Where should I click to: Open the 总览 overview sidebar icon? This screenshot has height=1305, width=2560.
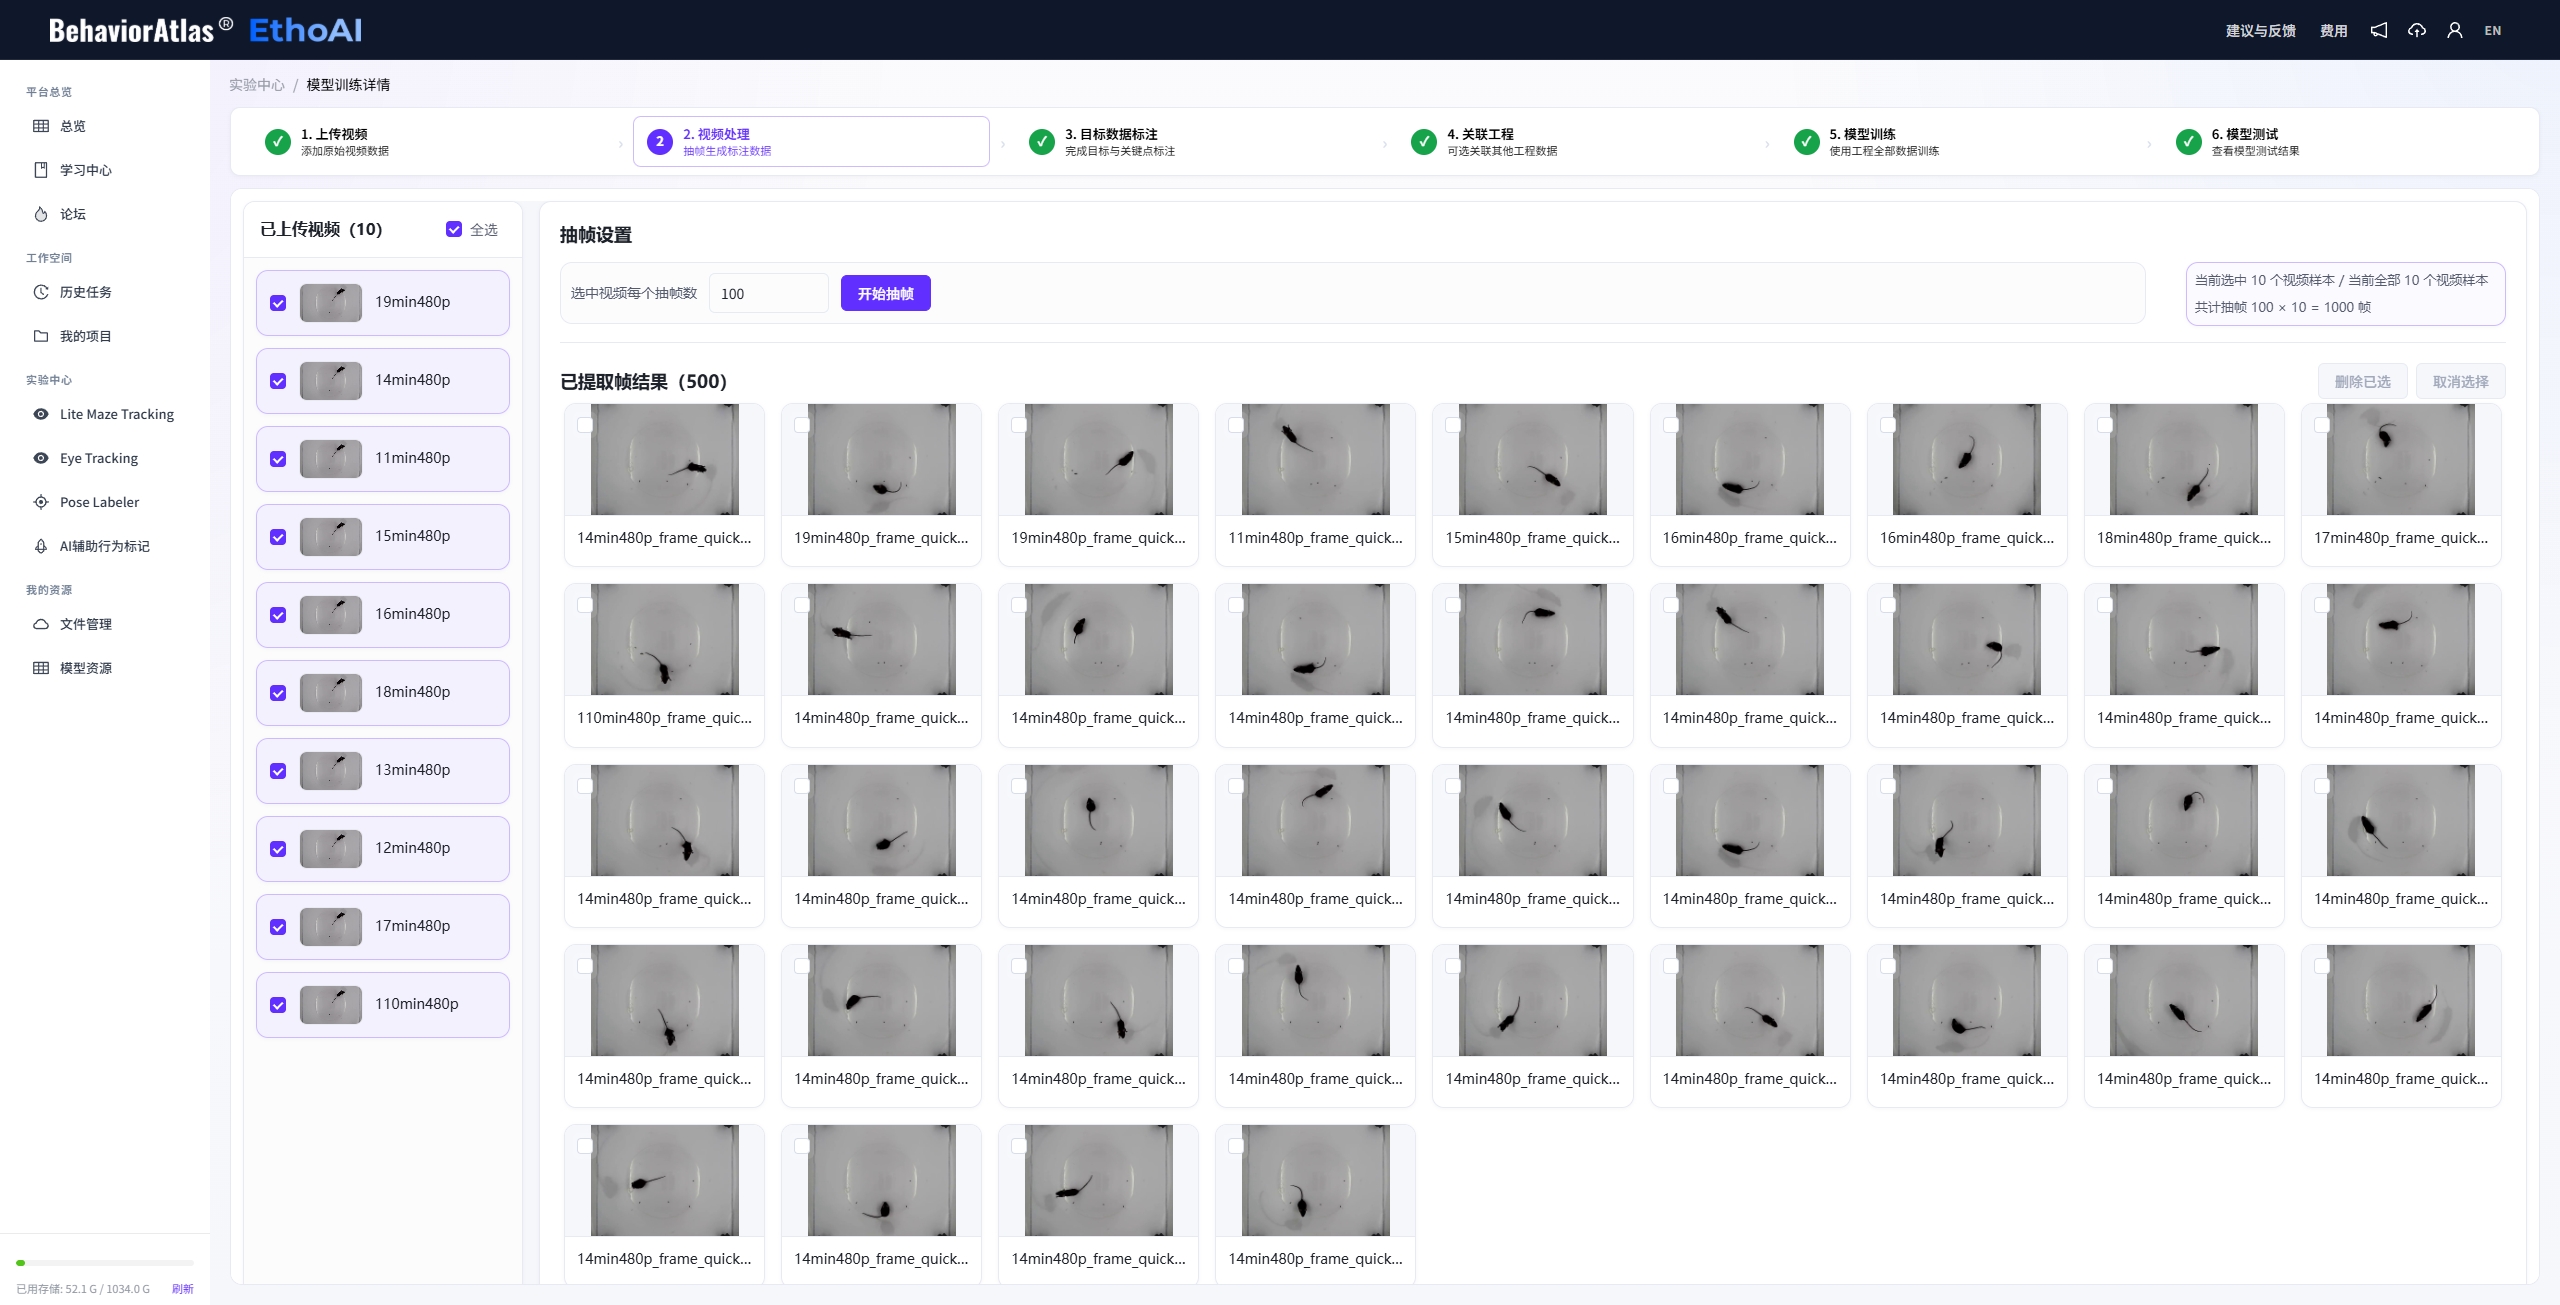(41, 126)
